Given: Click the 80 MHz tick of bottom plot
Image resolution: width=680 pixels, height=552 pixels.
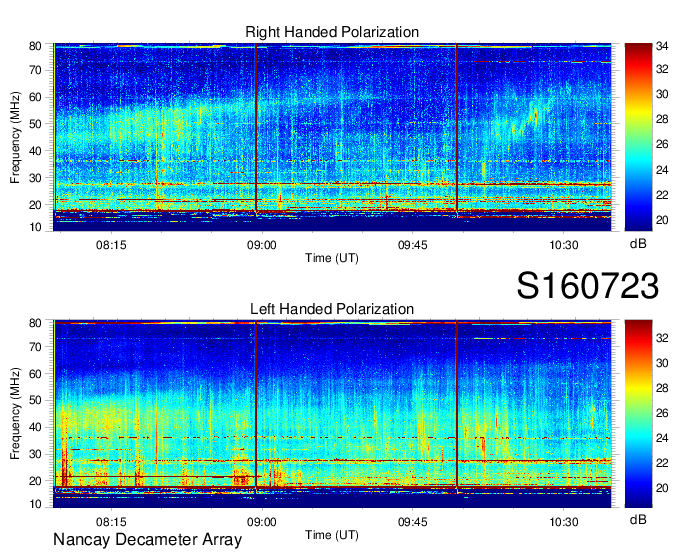Looking at the screenshot, I should [x=35, y=323].
